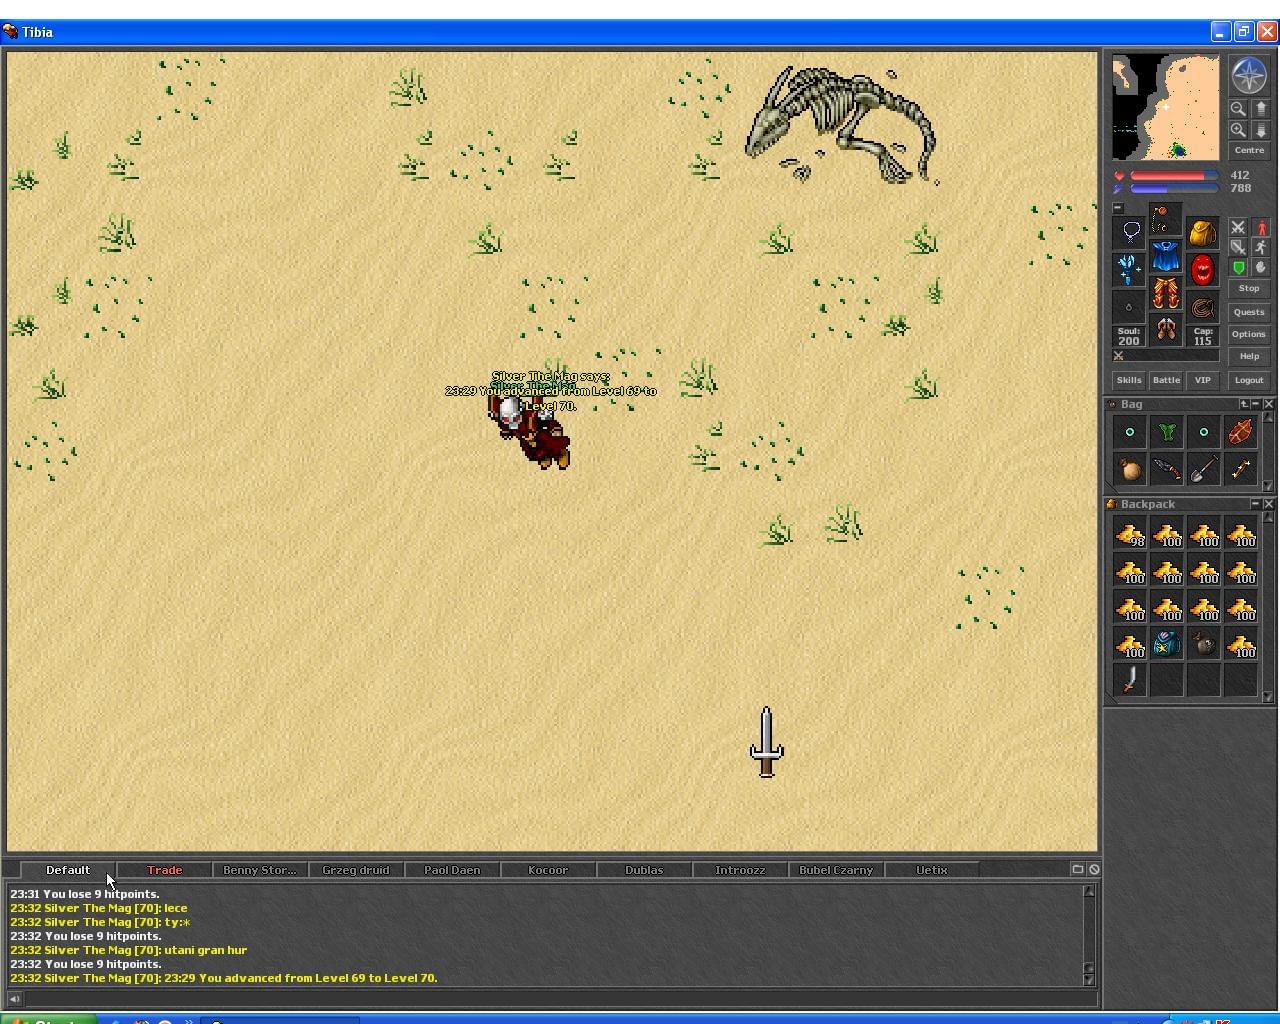Click the brown pouch in Bag
The width and height of the screenshot is (1280, 1024).
1130,469
